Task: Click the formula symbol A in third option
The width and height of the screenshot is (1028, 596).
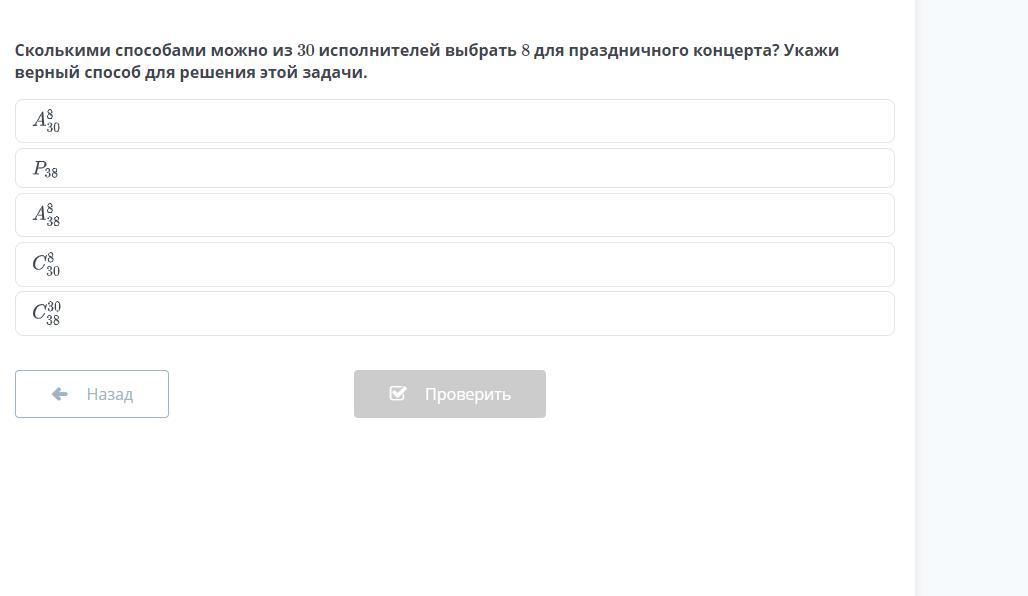Action: coord(39,214)
